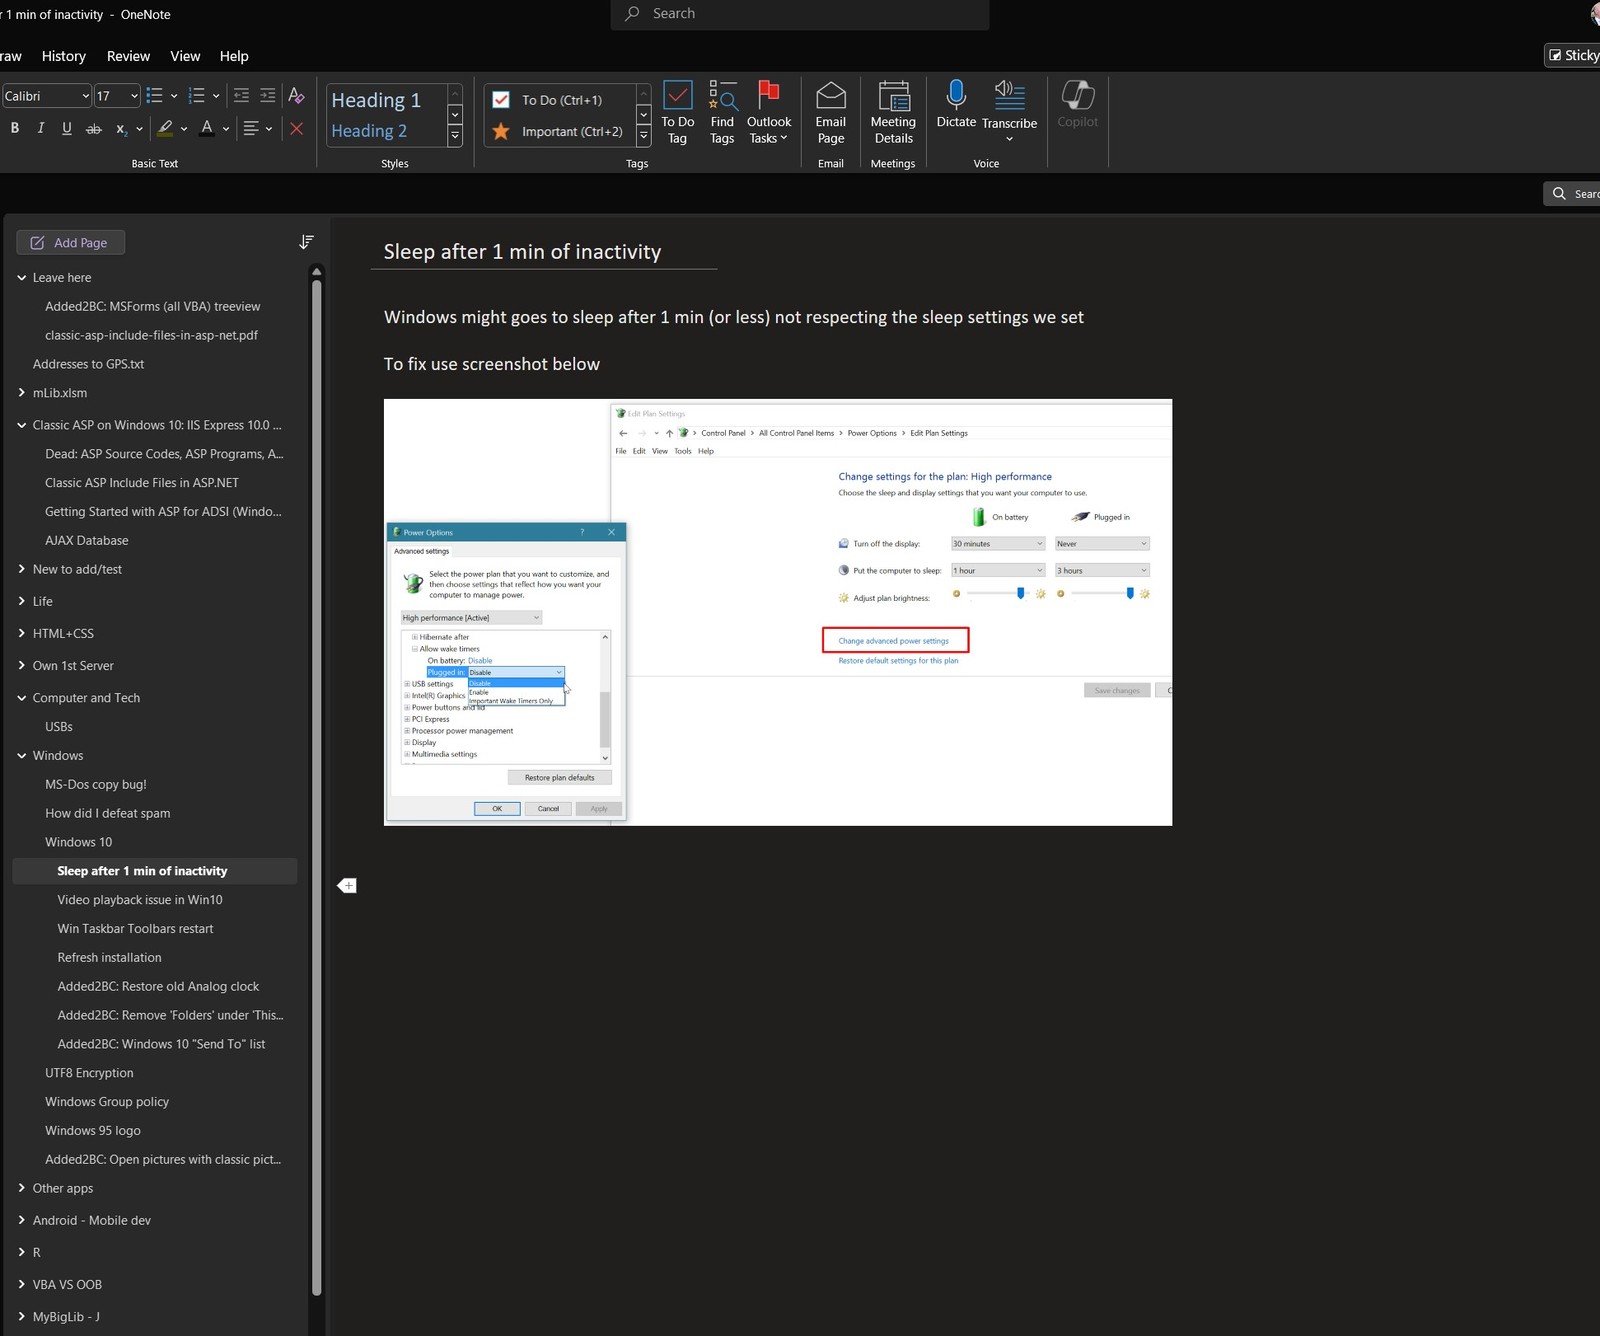Click the top Search box

click(x=800, y=14)
